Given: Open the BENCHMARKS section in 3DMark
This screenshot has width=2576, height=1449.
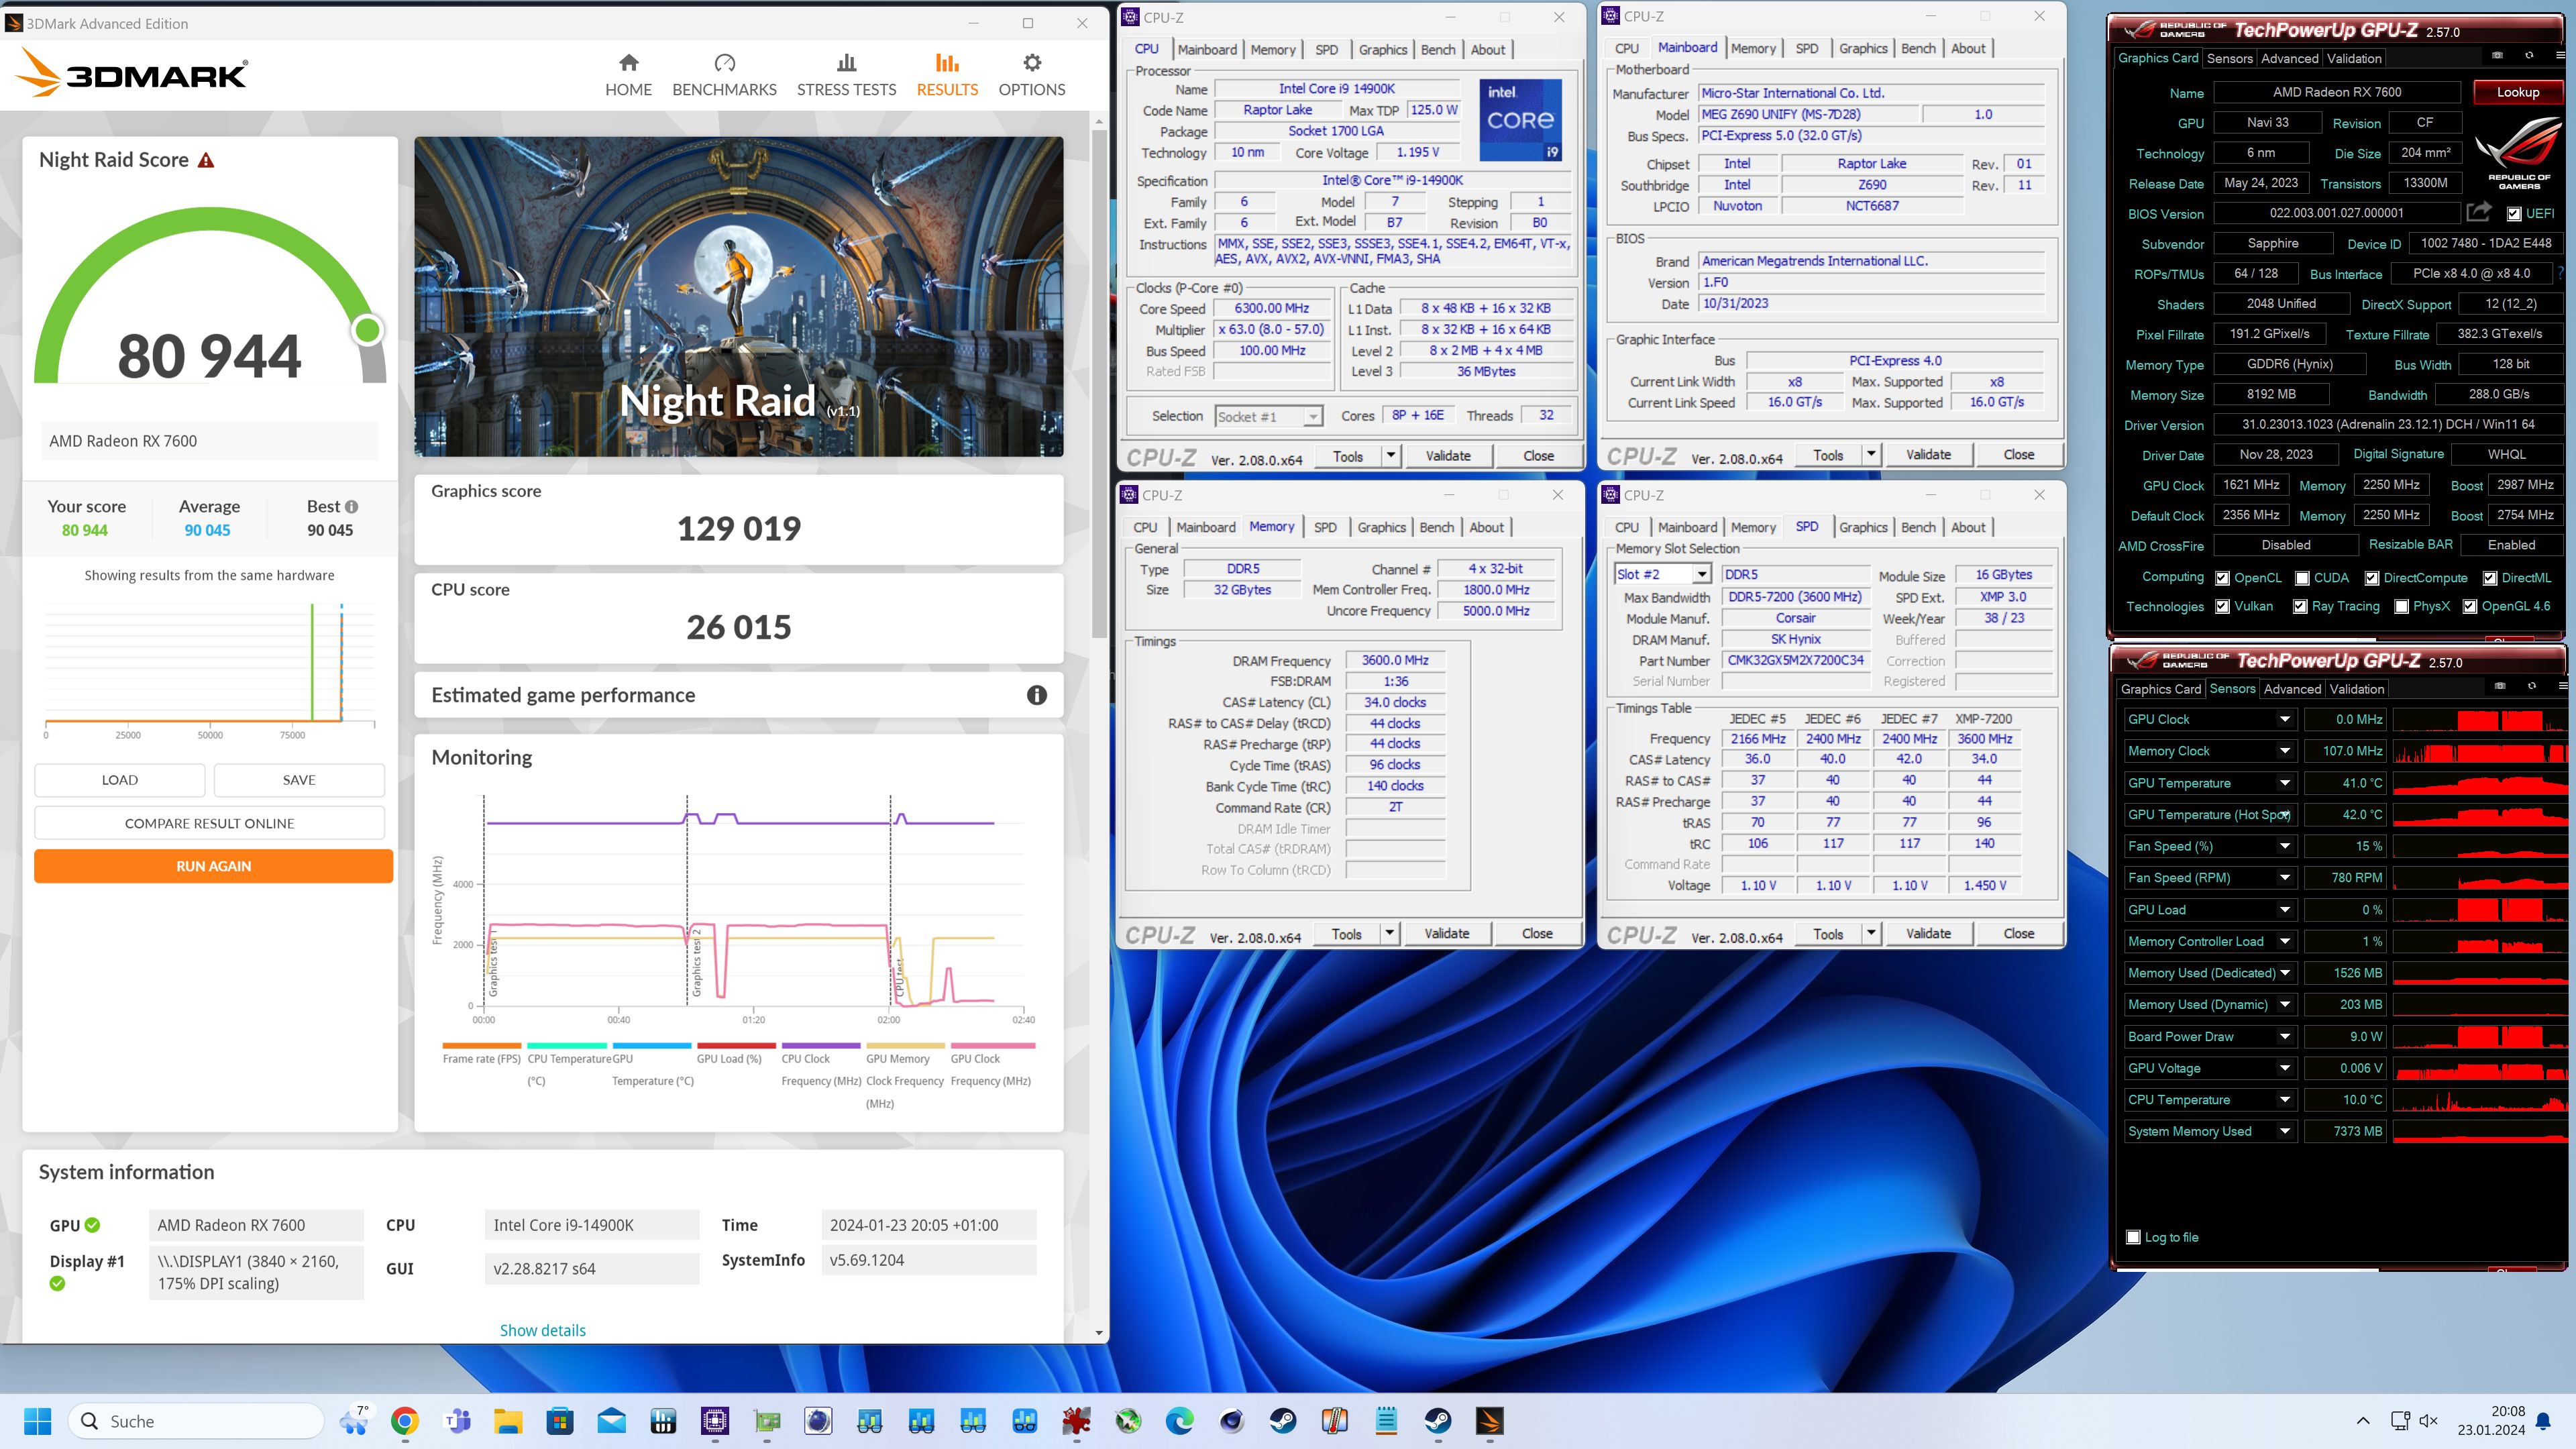Looking at the screenshot, I should pyautogui.click(x=724, y=76).
